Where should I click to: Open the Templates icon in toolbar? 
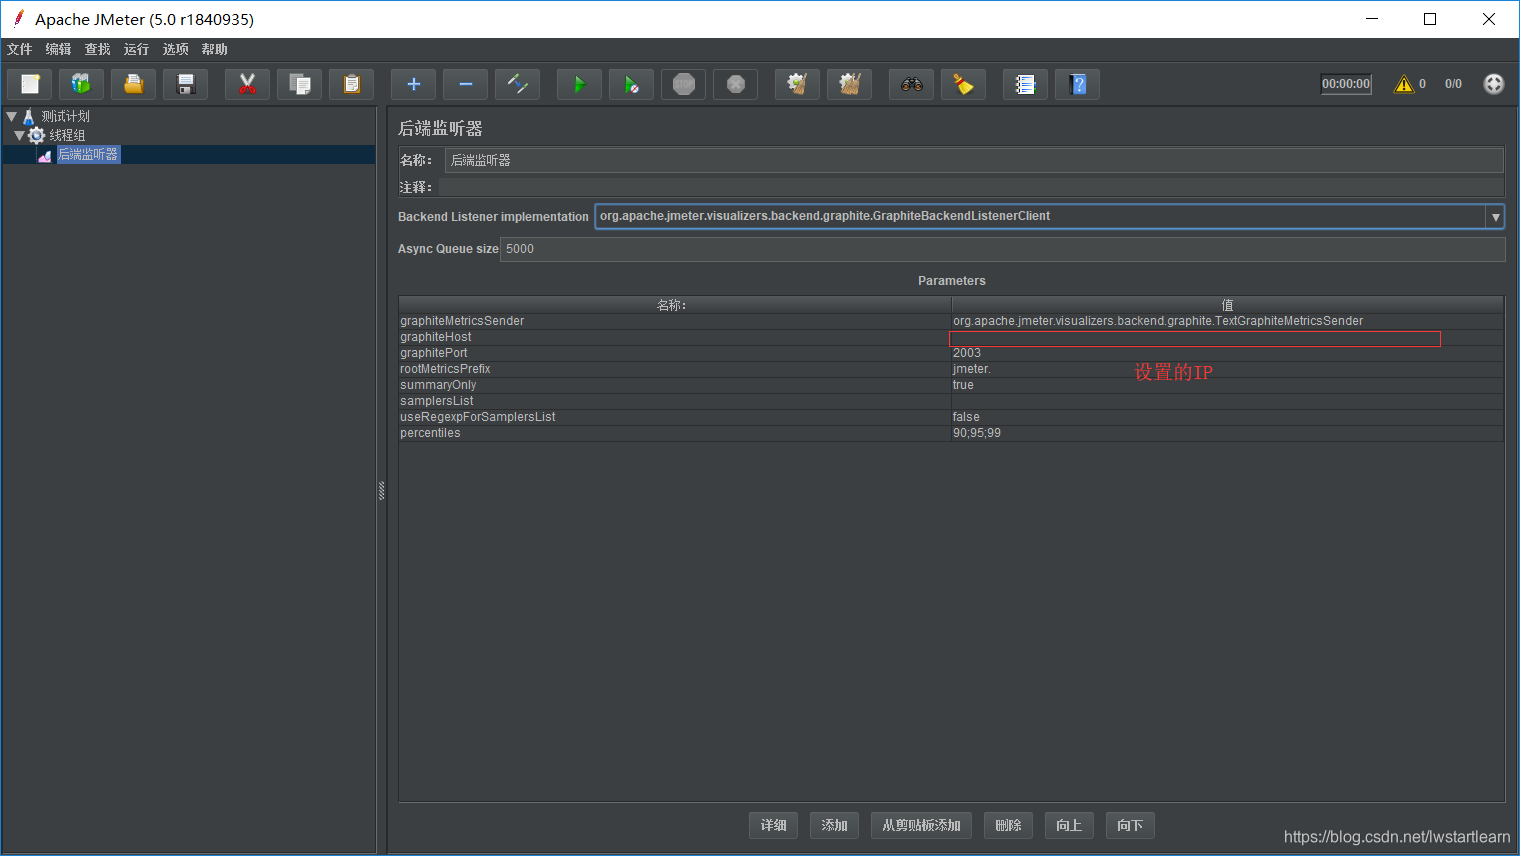[81, 84]
